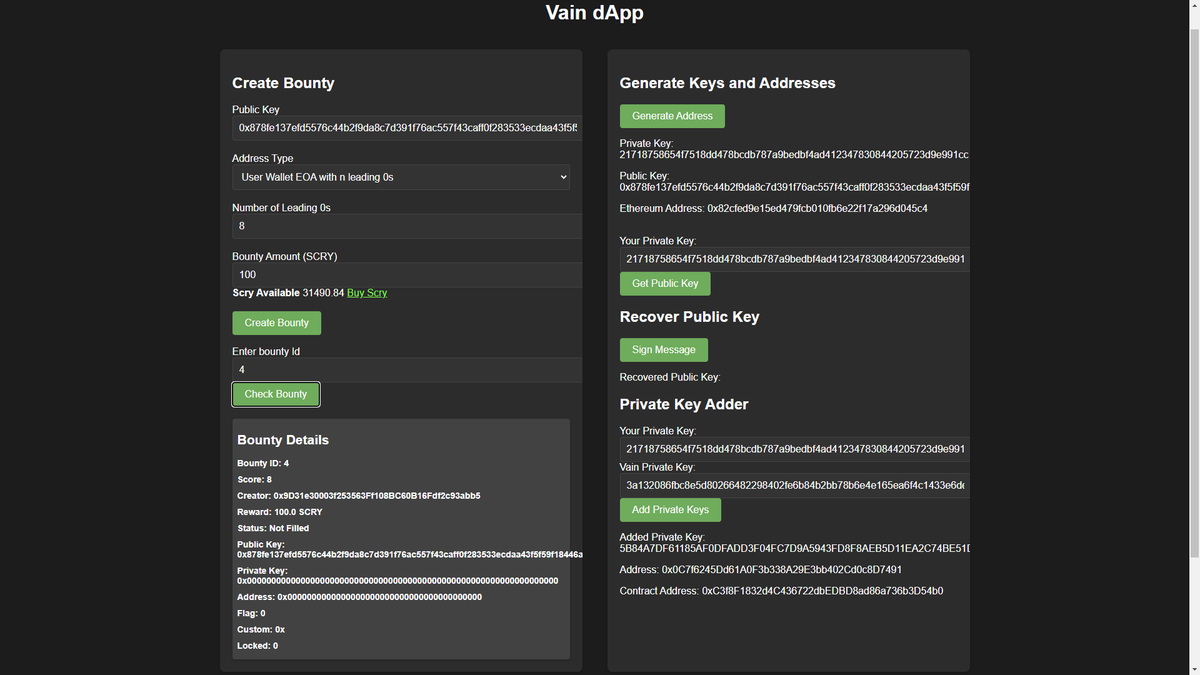Click the Recover Public Key heading
The image size is (1200, 675).
(x=689, y=317)
